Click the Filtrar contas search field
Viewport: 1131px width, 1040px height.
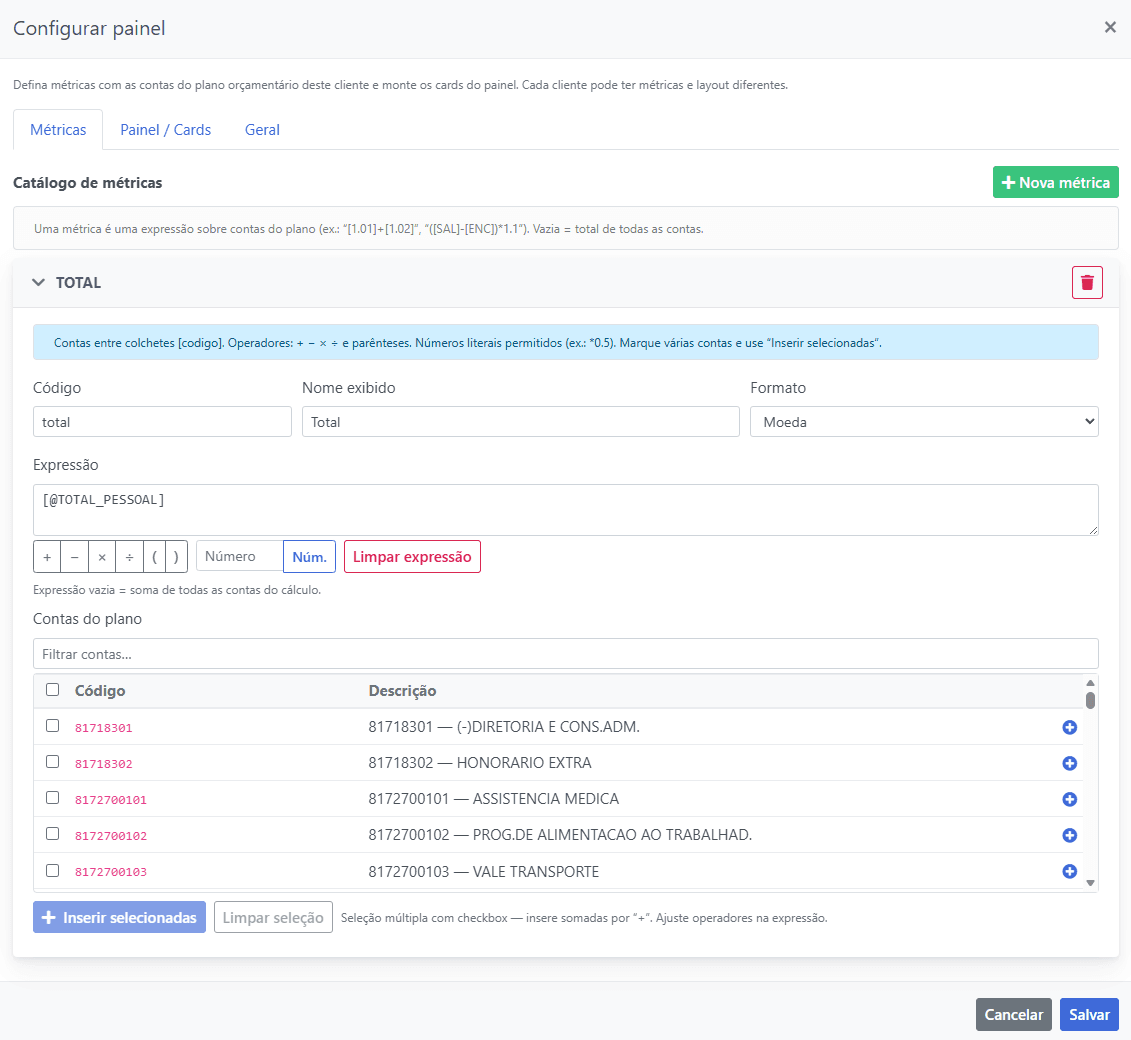coord(566,654)
